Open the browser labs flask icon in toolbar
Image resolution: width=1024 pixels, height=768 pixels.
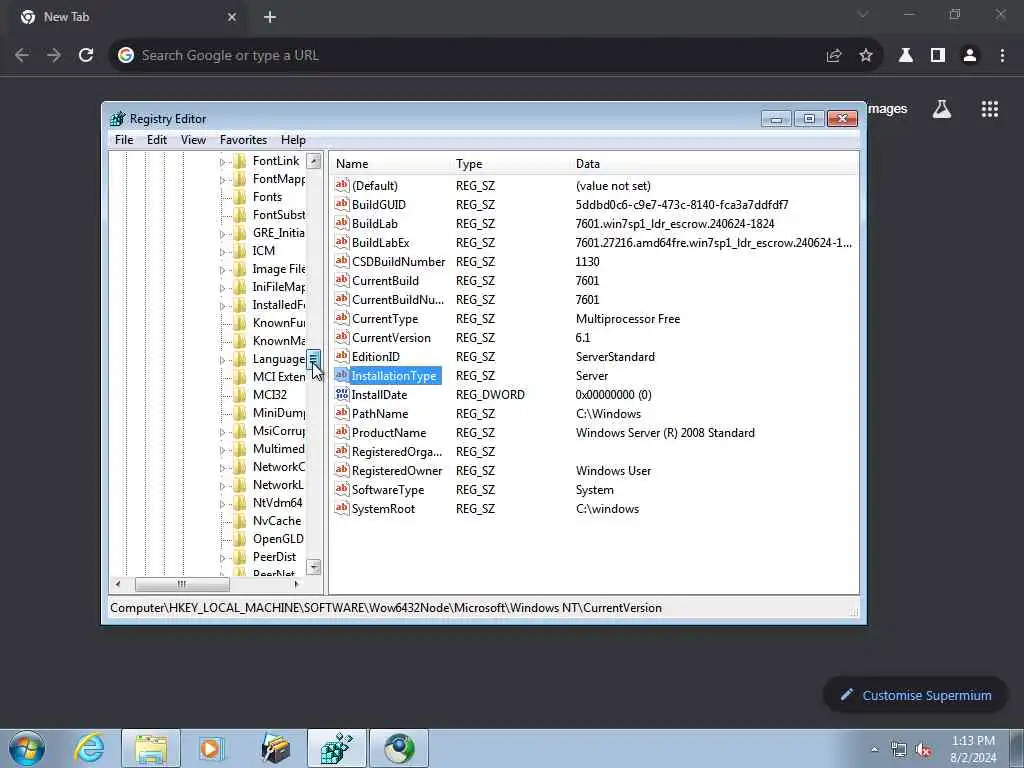[906, 56]
